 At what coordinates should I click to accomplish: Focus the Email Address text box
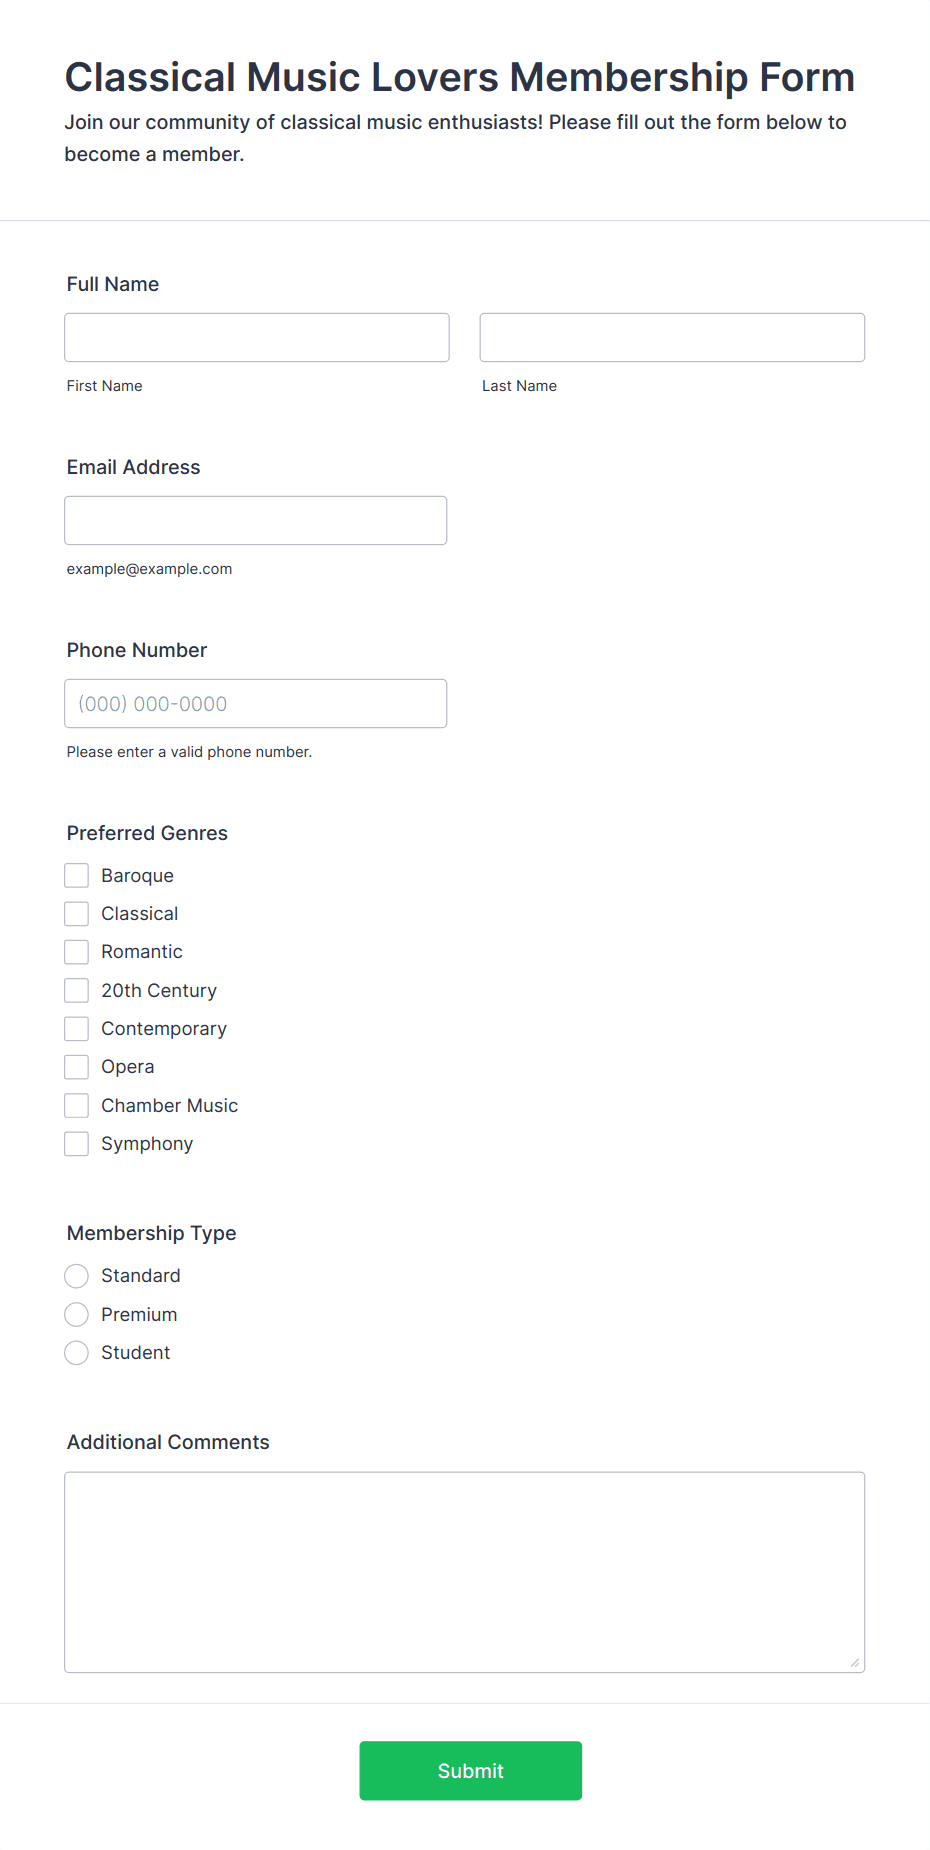click(256, 520)
